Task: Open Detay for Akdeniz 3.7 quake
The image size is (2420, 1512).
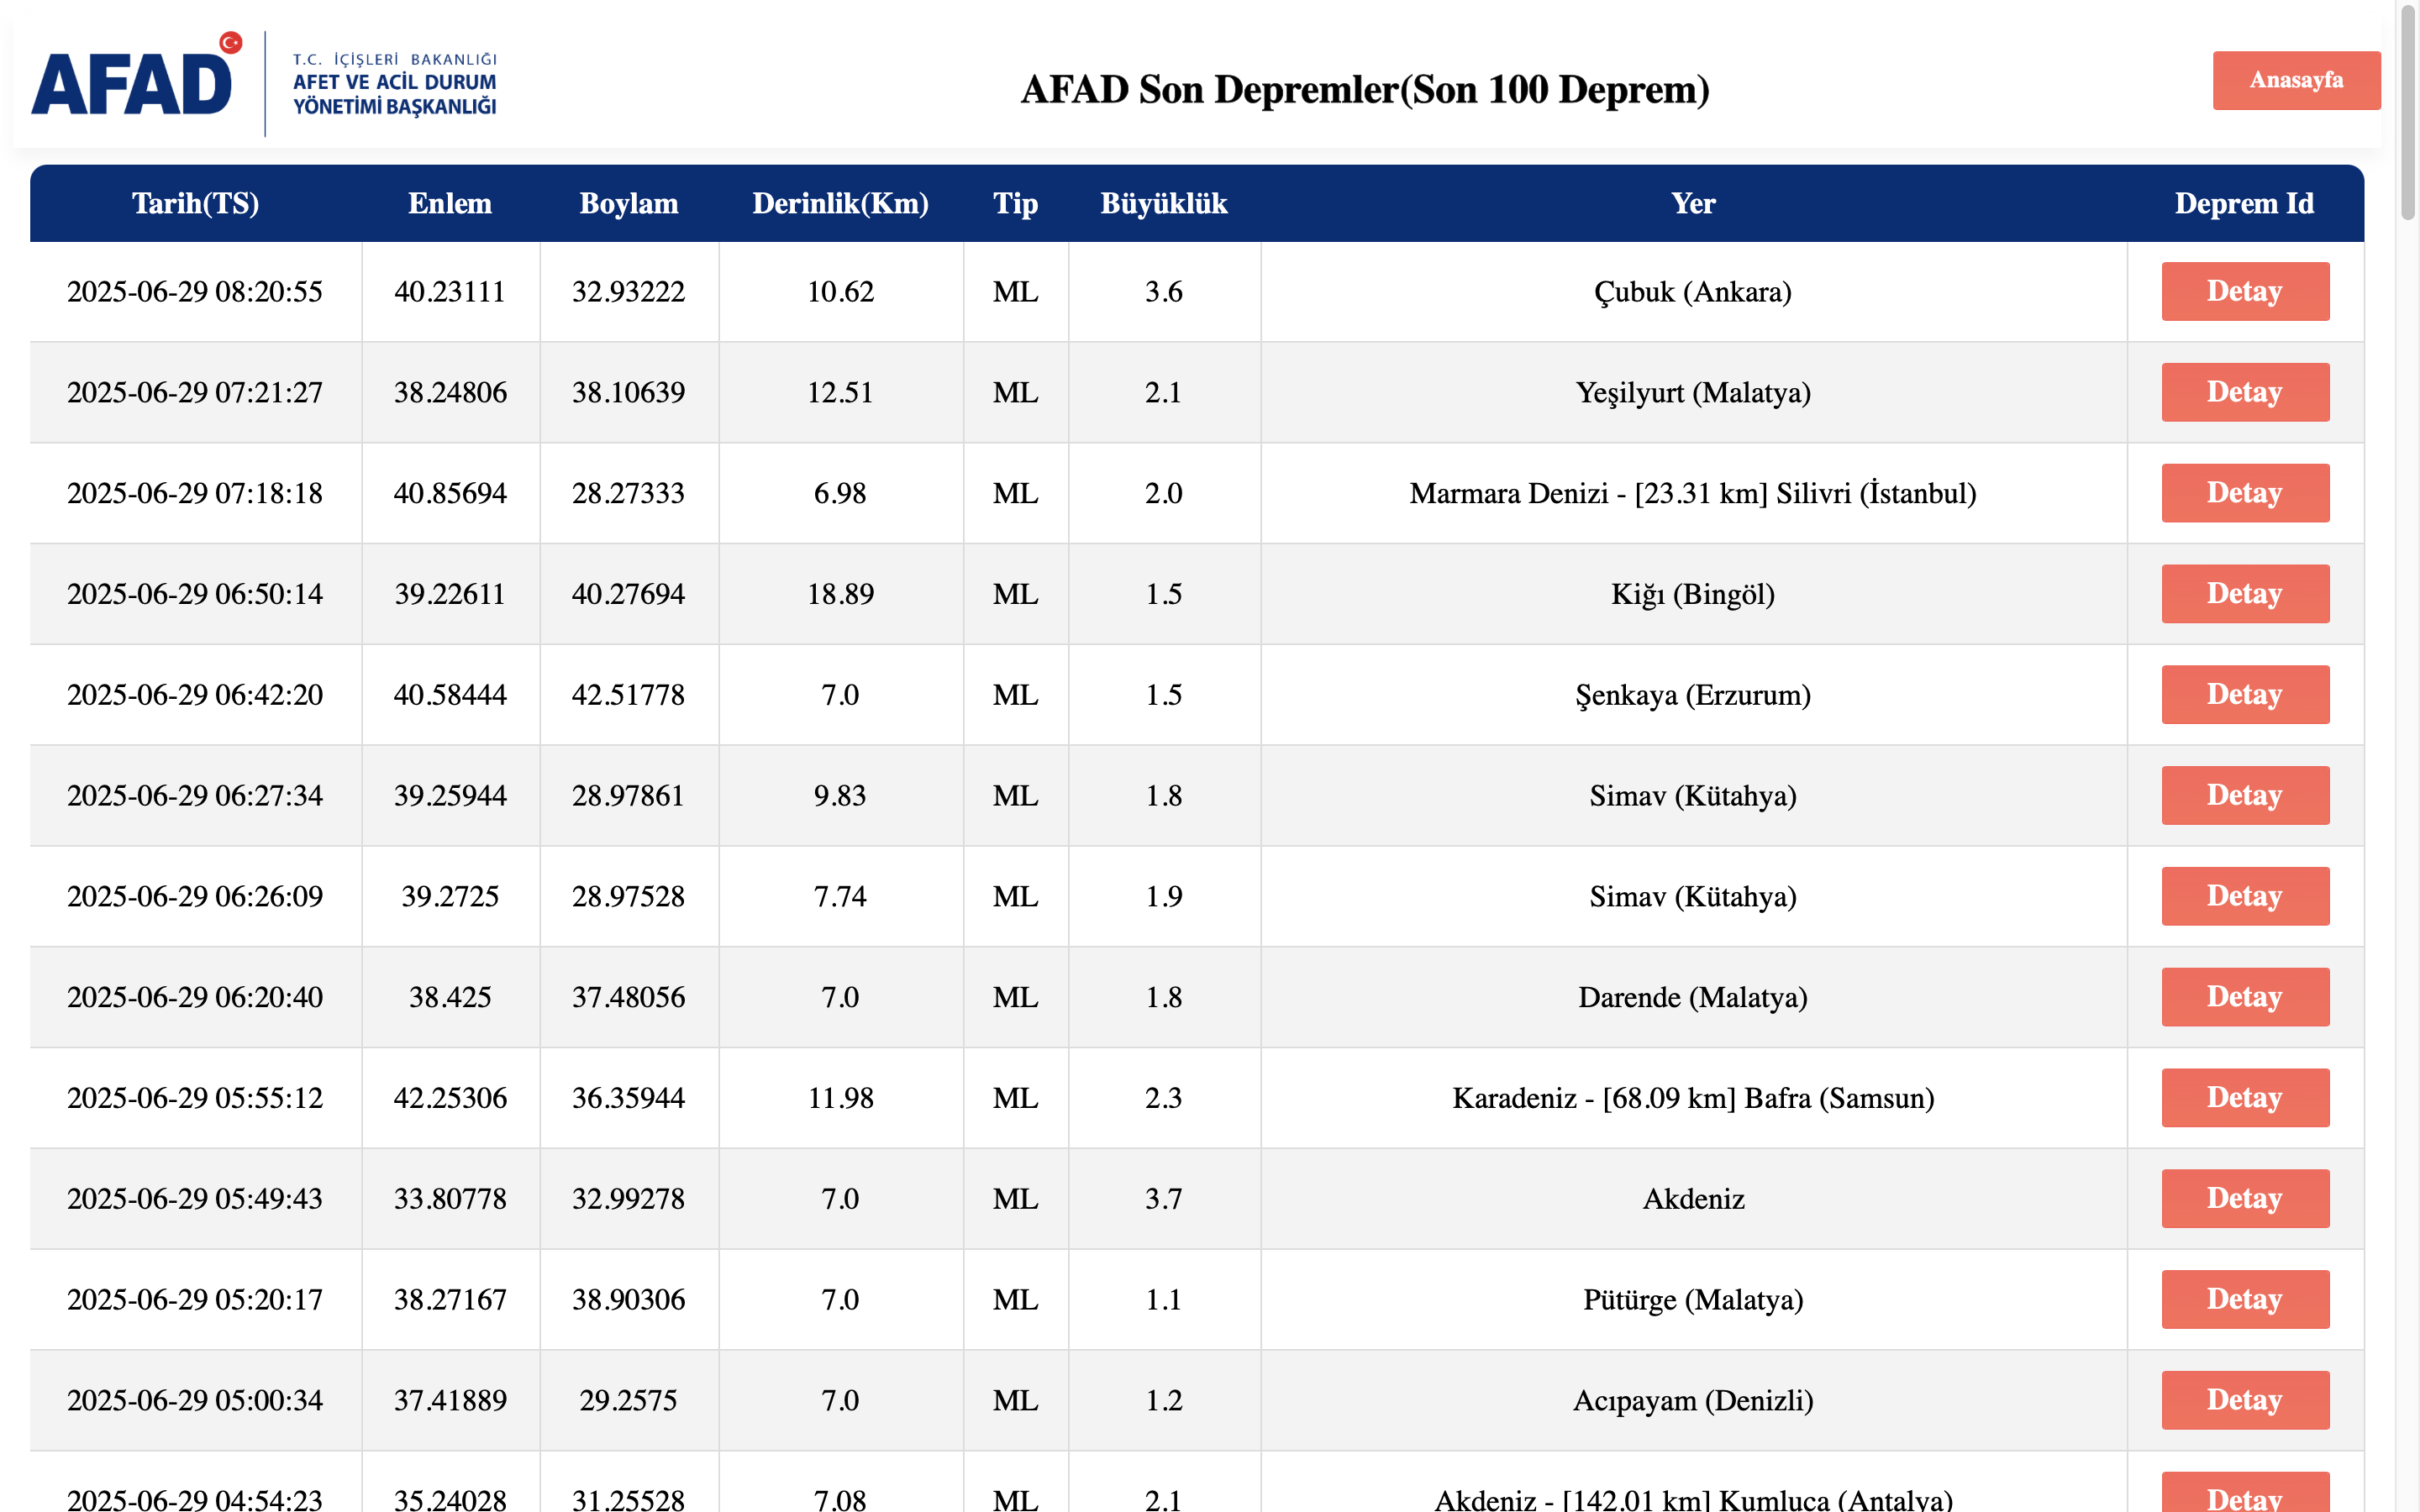Action: point(2245,1199)
